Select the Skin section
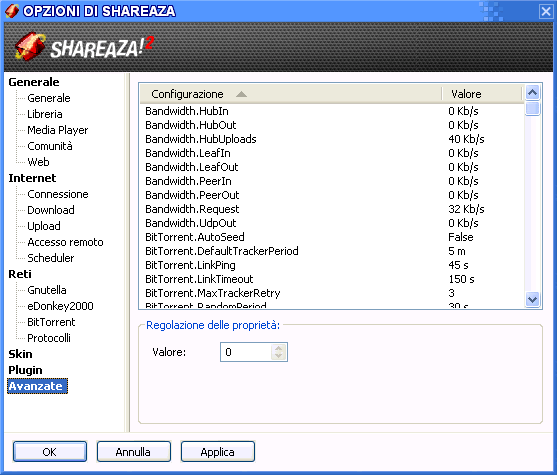 (20, 354)
